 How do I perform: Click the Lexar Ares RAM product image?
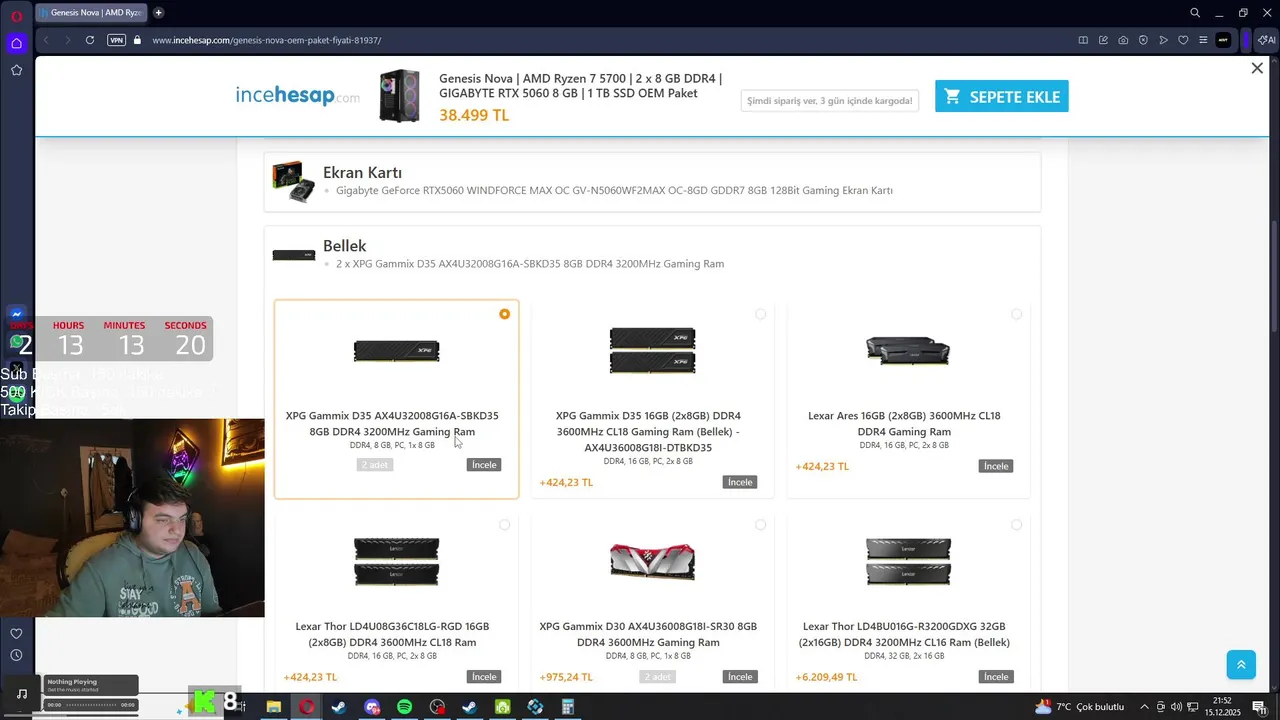point(908,351)
